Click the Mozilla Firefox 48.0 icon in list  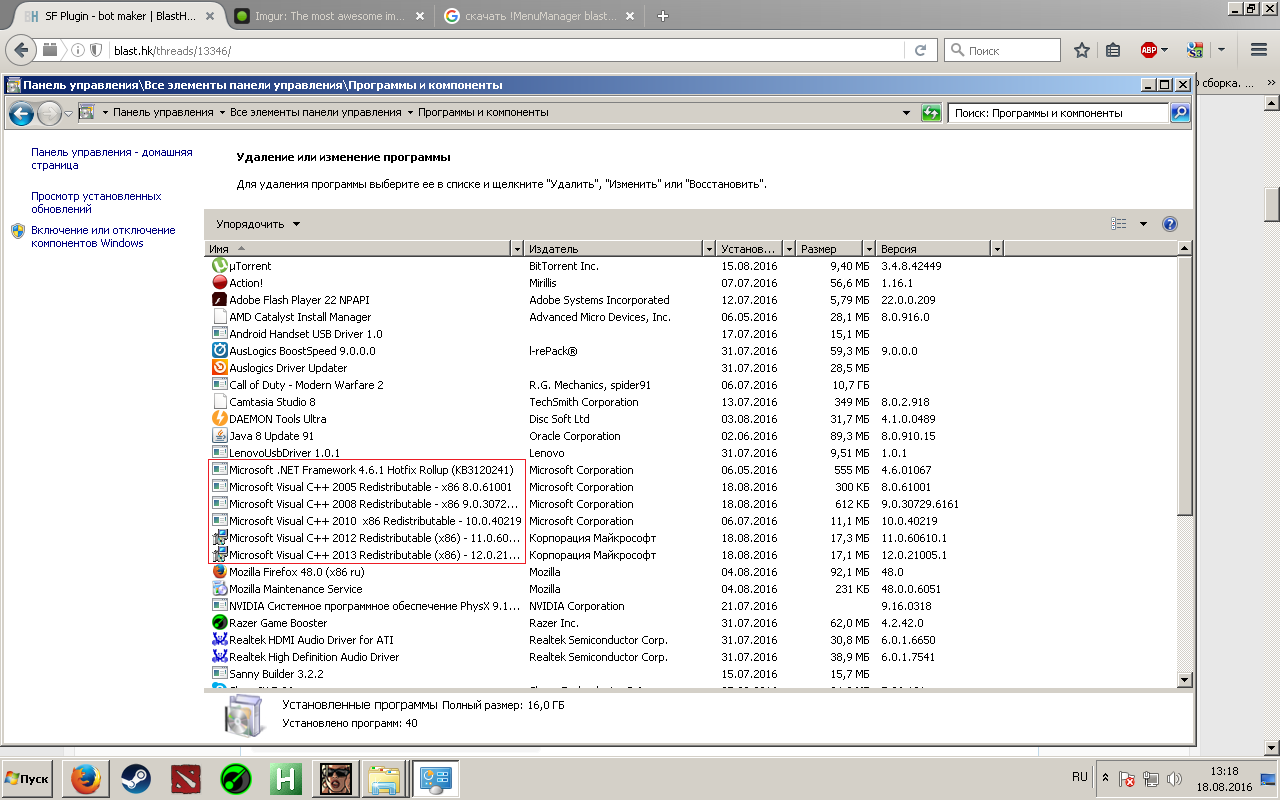click(x=220, y=572)
